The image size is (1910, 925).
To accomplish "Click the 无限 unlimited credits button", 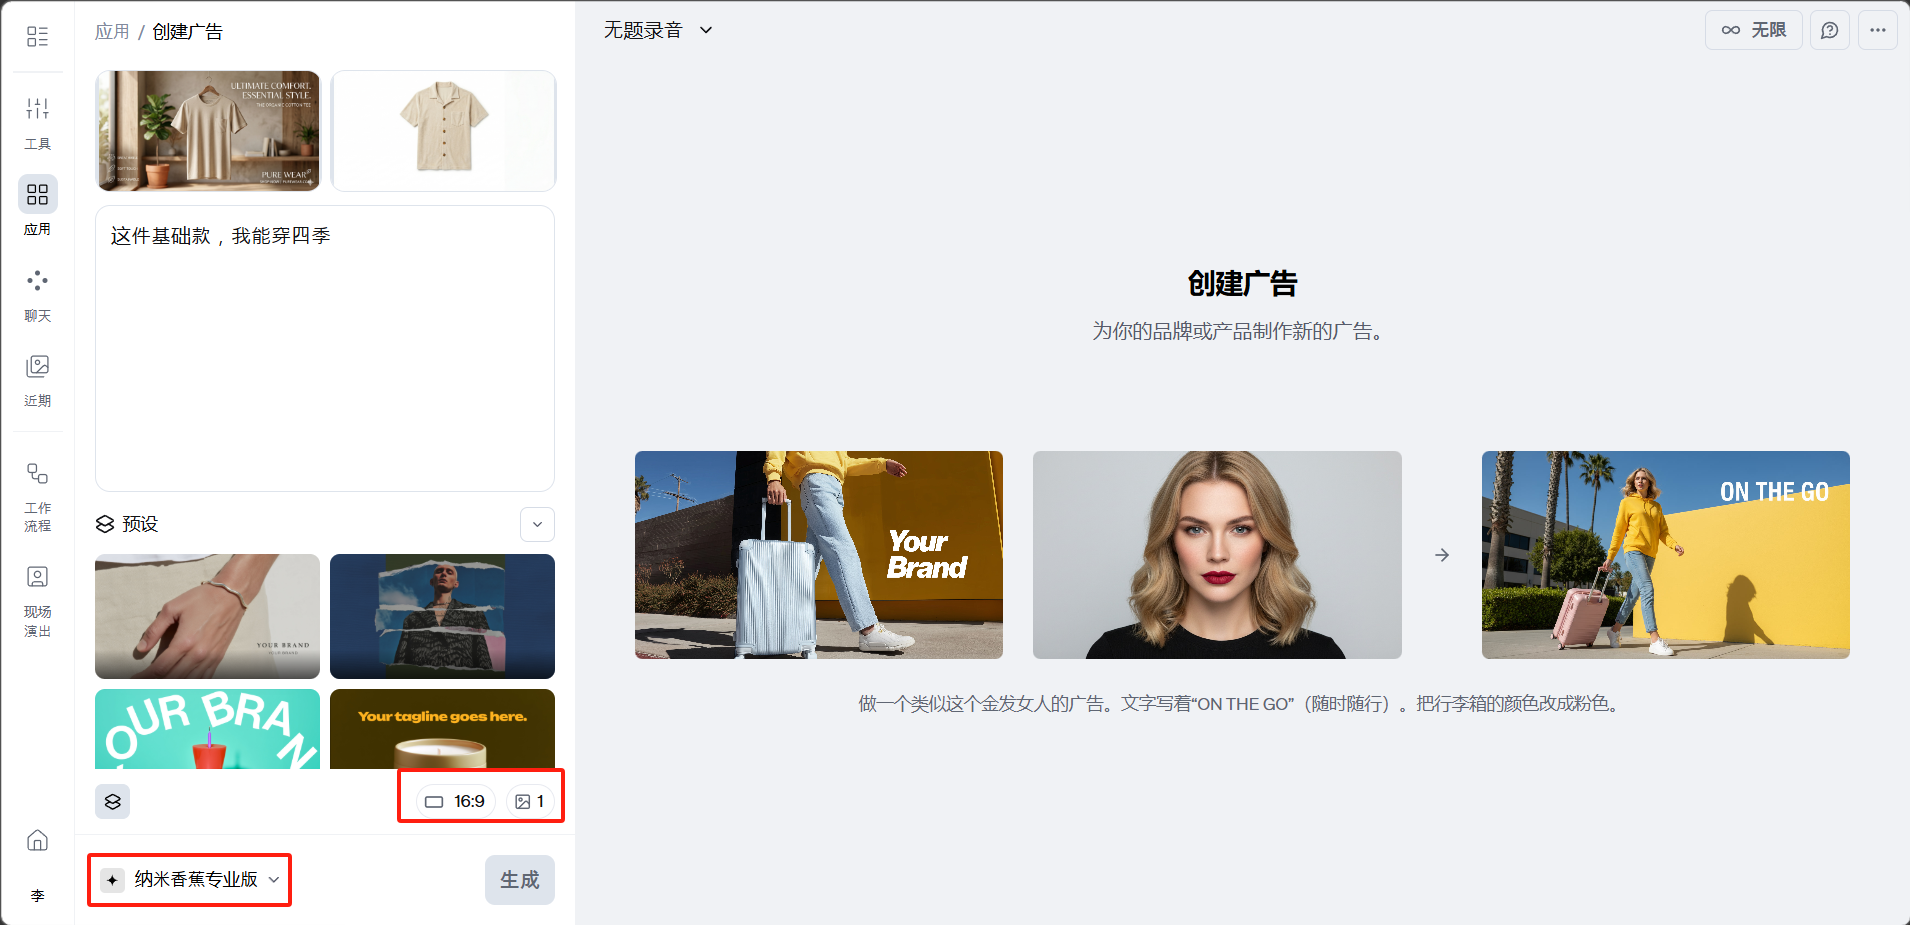I will pos(1753,30).
